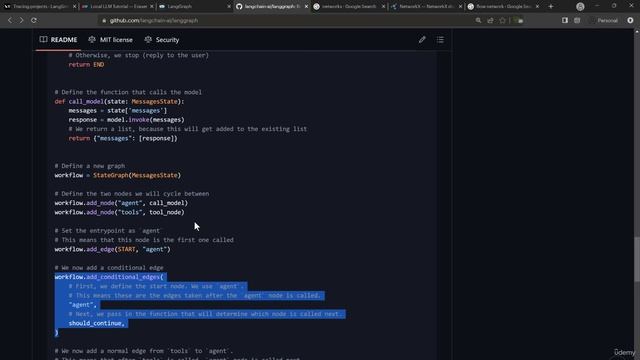This screenshot has height=360, width=640.
Task: Reload the GitHub page
Action: (34, 20)
